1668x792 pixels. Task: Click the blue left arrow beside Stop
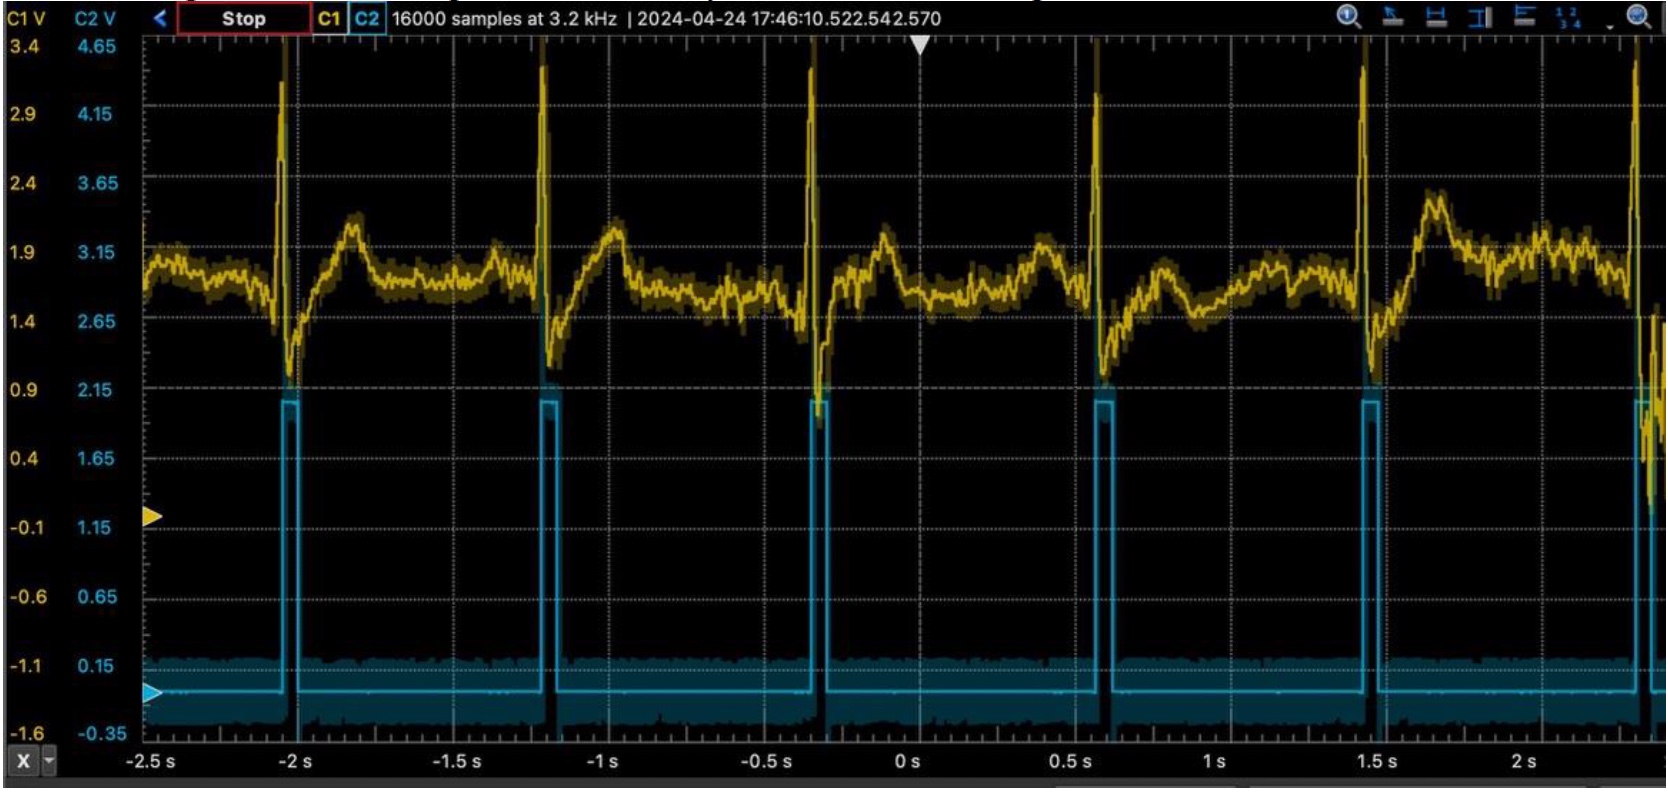point(160,18)
